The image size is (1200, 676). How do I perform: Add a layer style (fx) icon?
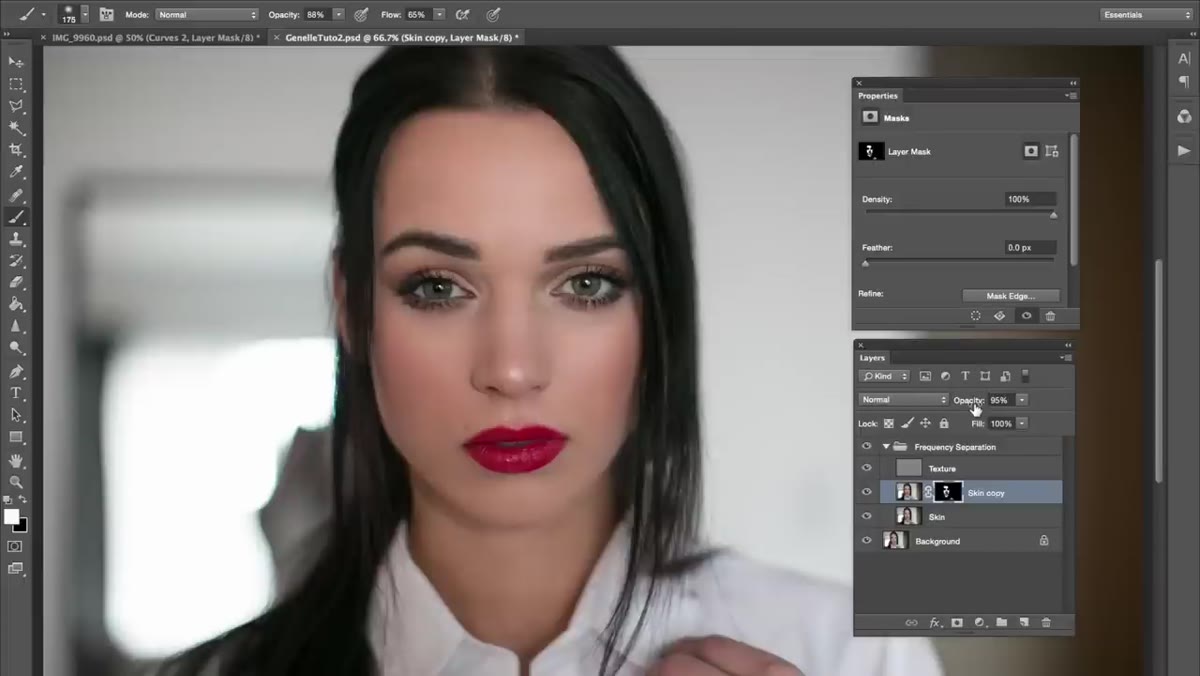(x=935, y=622)
